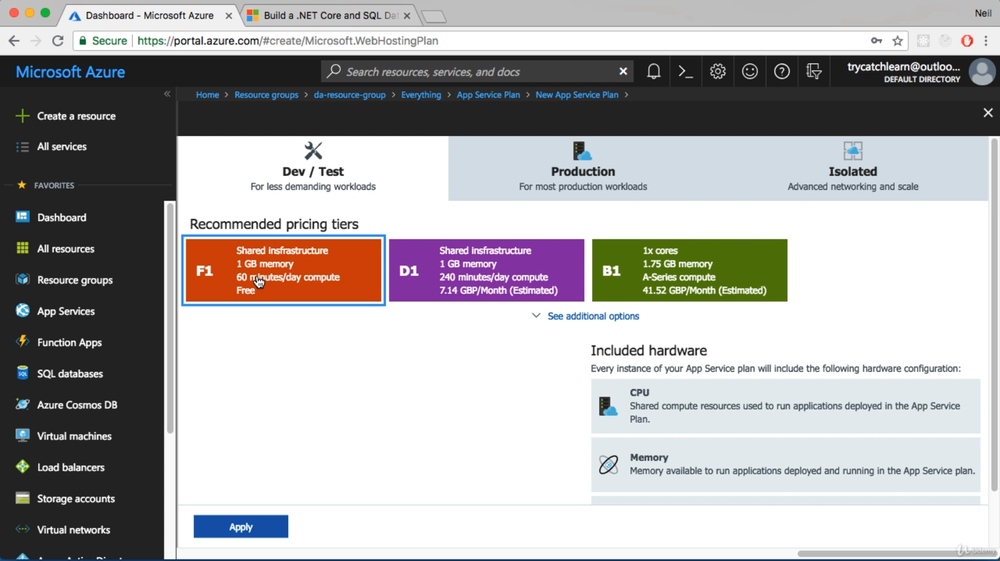Viewport: 1000px width, 561px height.
Task: Open Resource groups breadcrumb link
Action: point(266,94)
